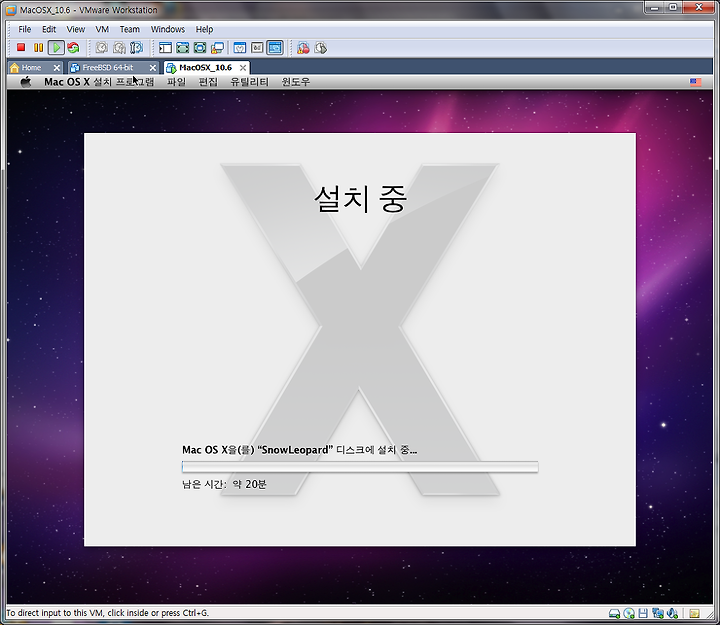Screen dimensions: 720x625
Task: Click the record replay icon with warning
Action: [303, 48]
